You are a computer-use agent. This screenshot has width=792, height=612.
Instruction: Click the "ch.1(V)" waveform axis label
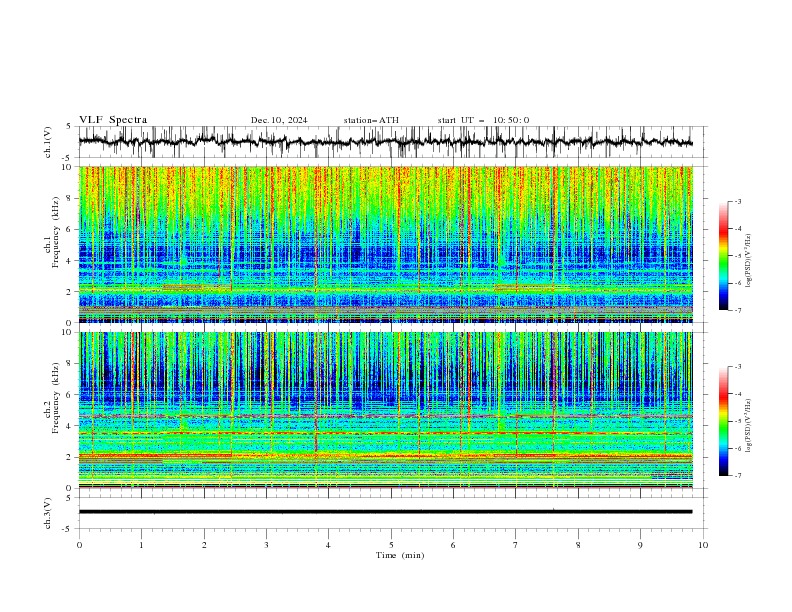point(48,142)
